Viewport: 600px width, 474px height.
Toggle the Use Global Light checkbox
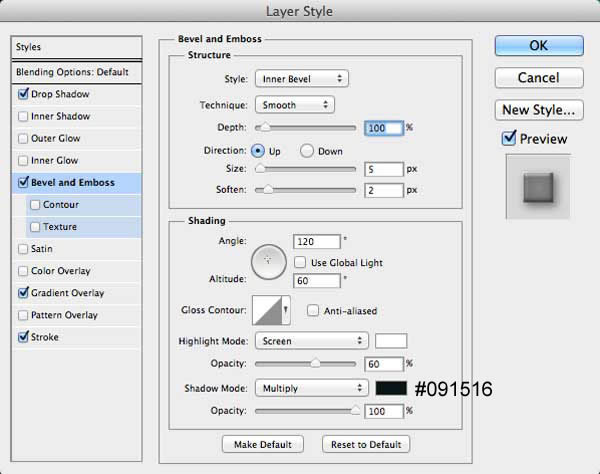coord(300,262)
